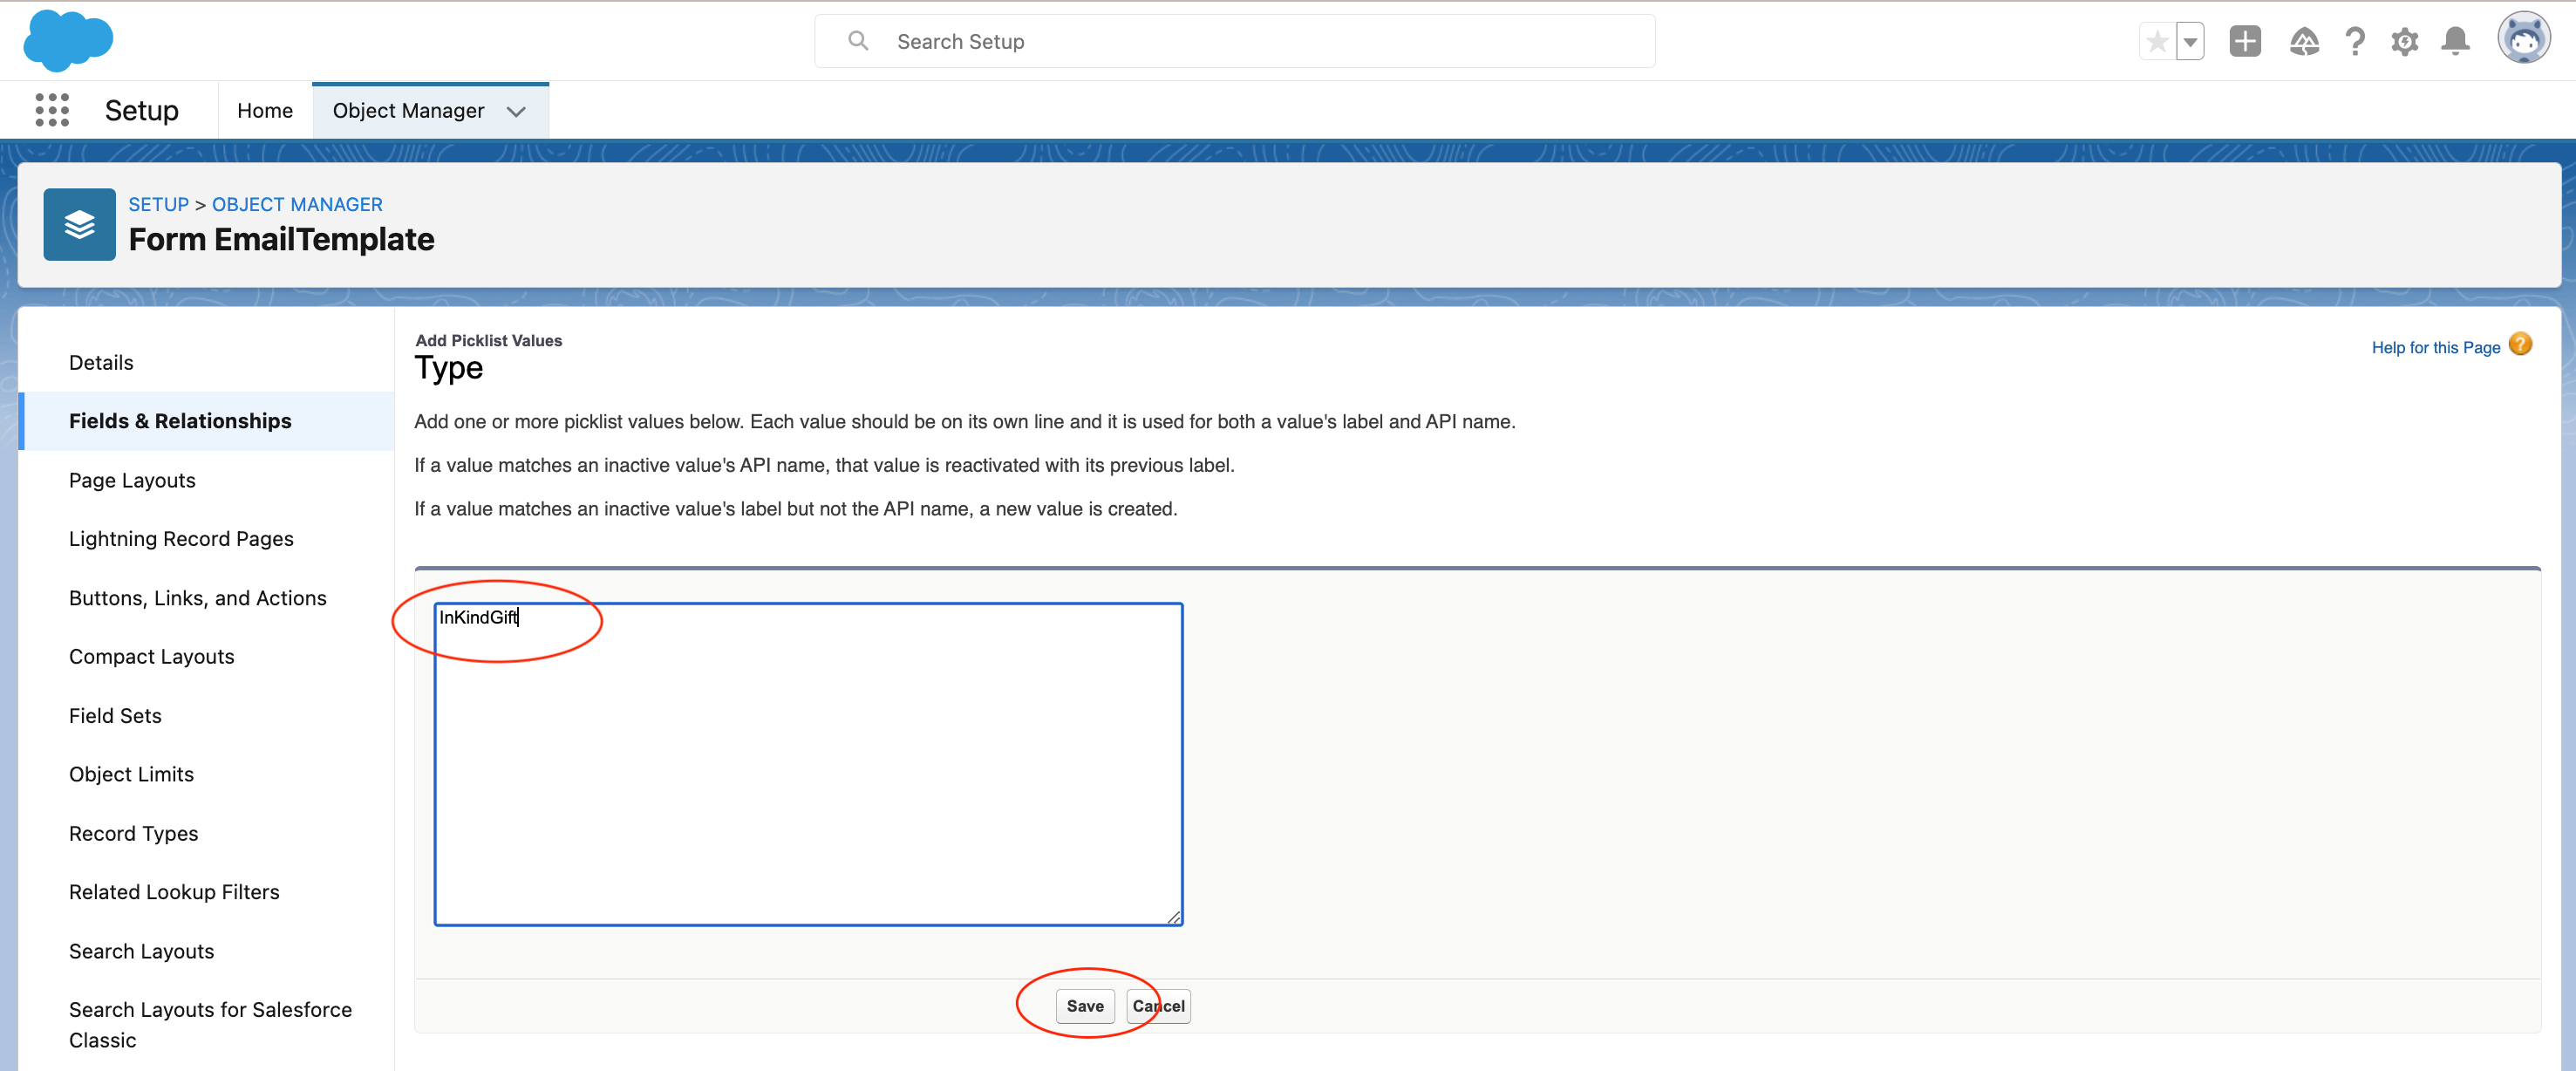The image size is (2576, 1071).
Task: Open the Global Actions plus icon
Action: point(2245,41)
